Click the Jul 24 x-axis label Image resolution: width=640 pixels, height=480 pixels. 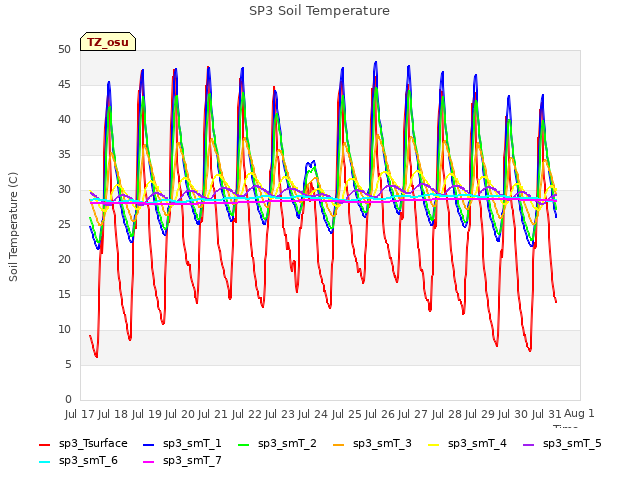coord(313,414)
